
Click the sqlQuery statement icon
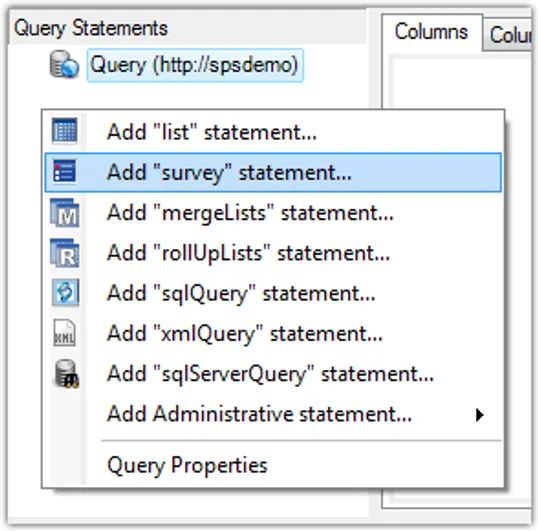(x=65, y=293)
